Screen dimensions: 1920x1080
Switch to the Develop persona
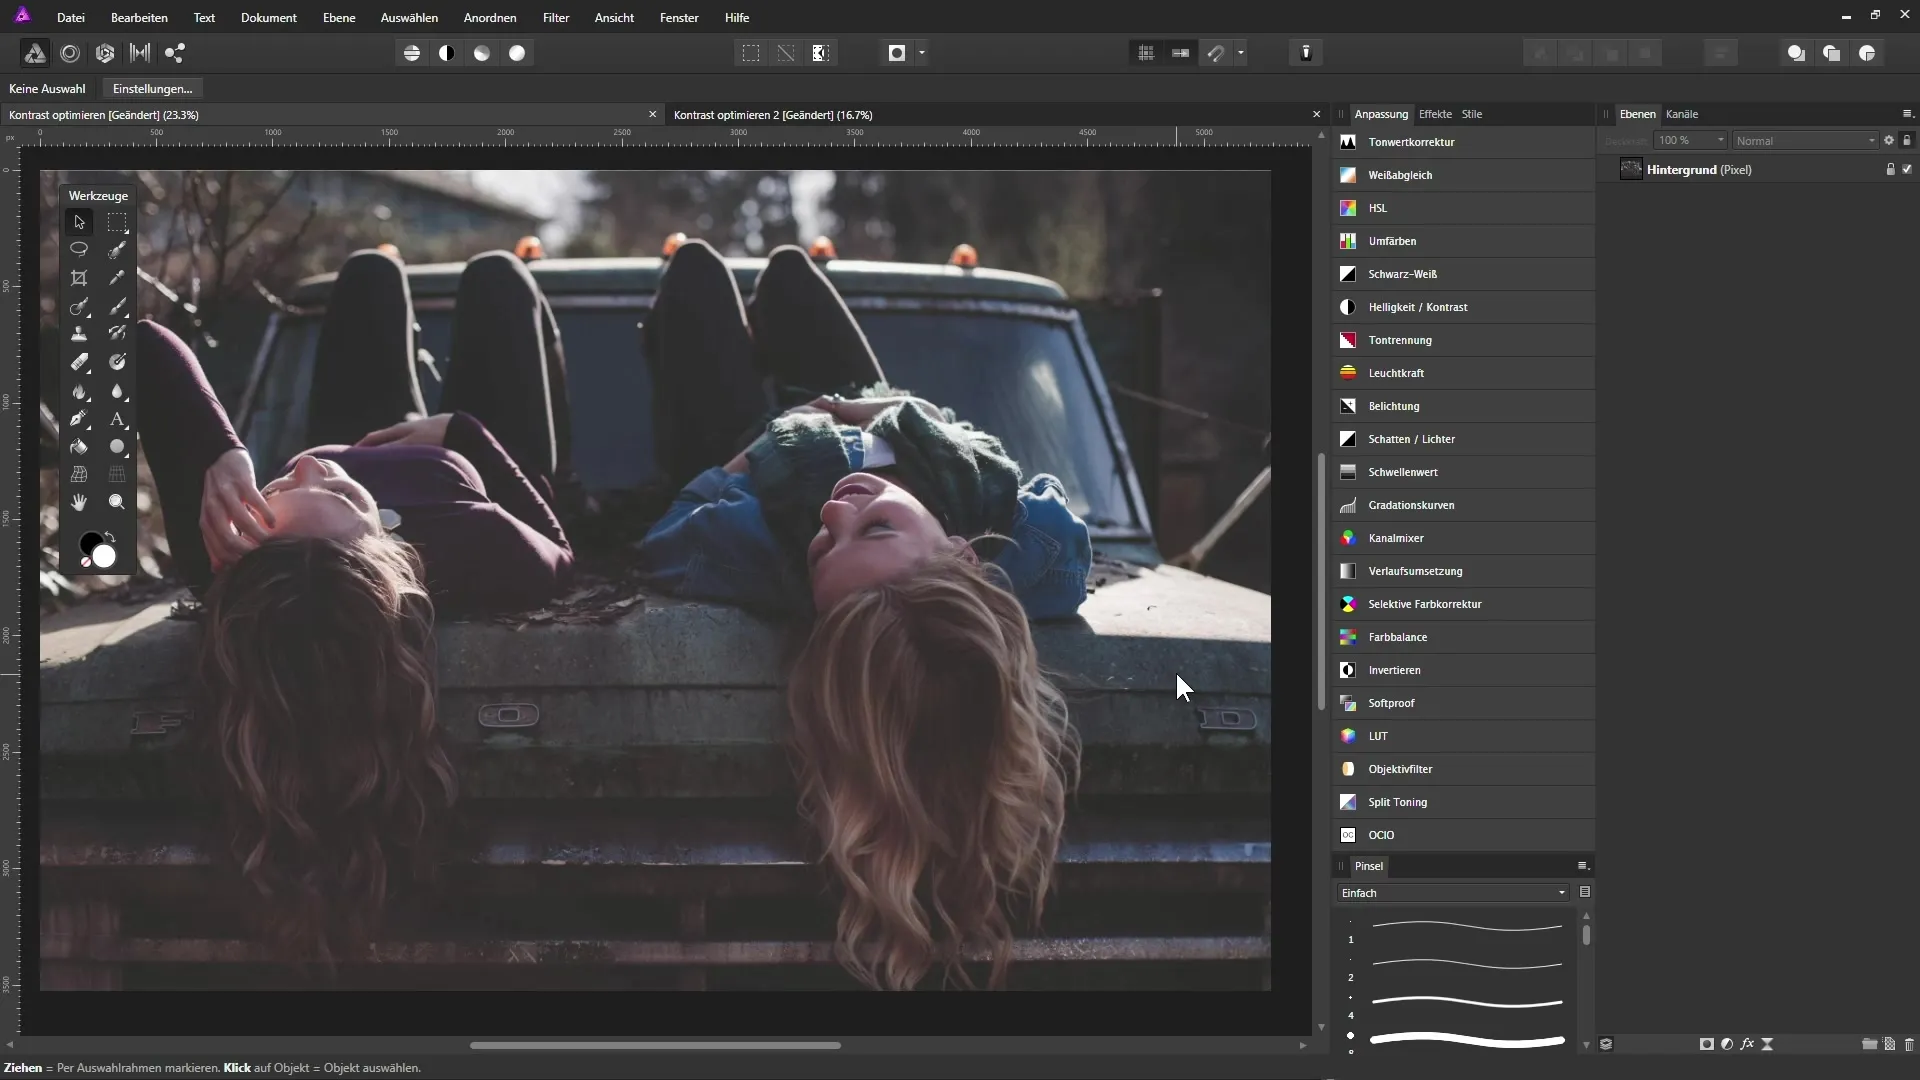[x=105, y=53]
